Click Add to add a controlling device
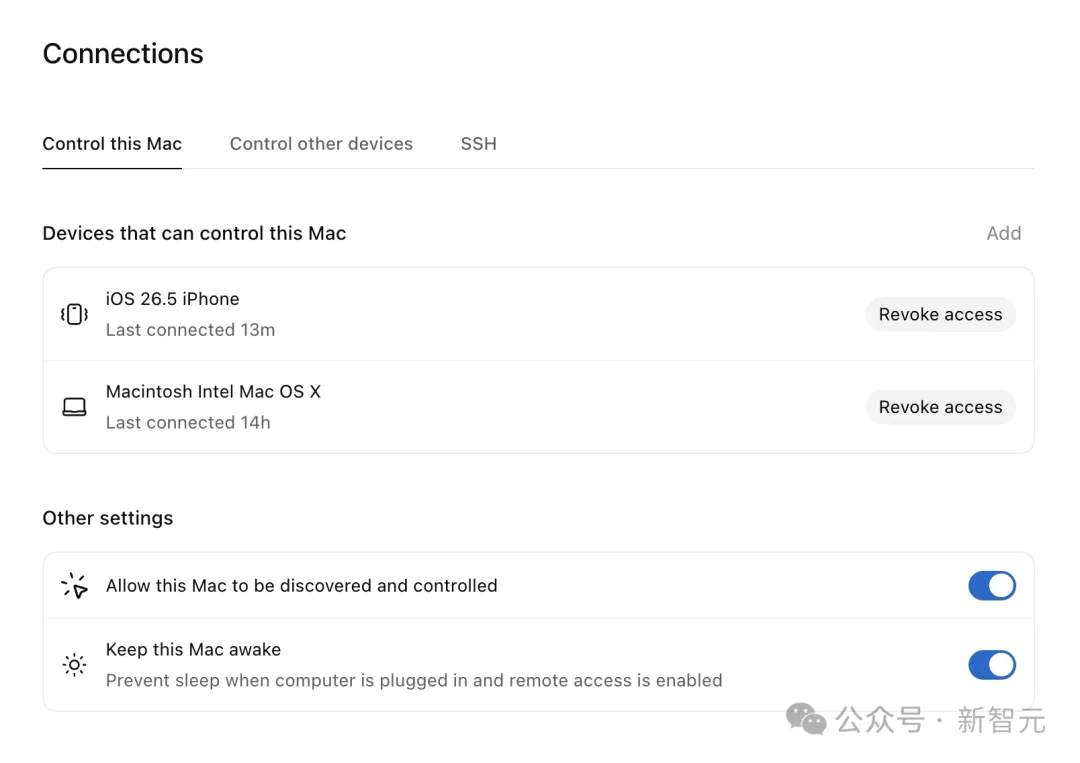The height and width of the screenshot is (763, 1080). 1004,233
